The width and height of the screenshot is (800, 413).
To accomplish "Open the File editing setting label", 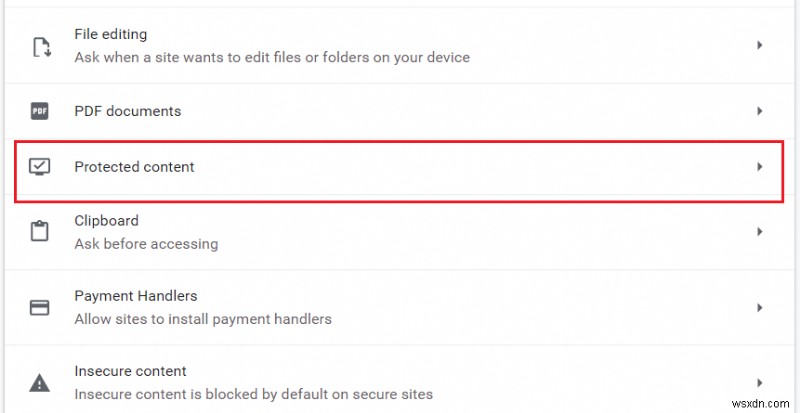I will click(110, 35).
